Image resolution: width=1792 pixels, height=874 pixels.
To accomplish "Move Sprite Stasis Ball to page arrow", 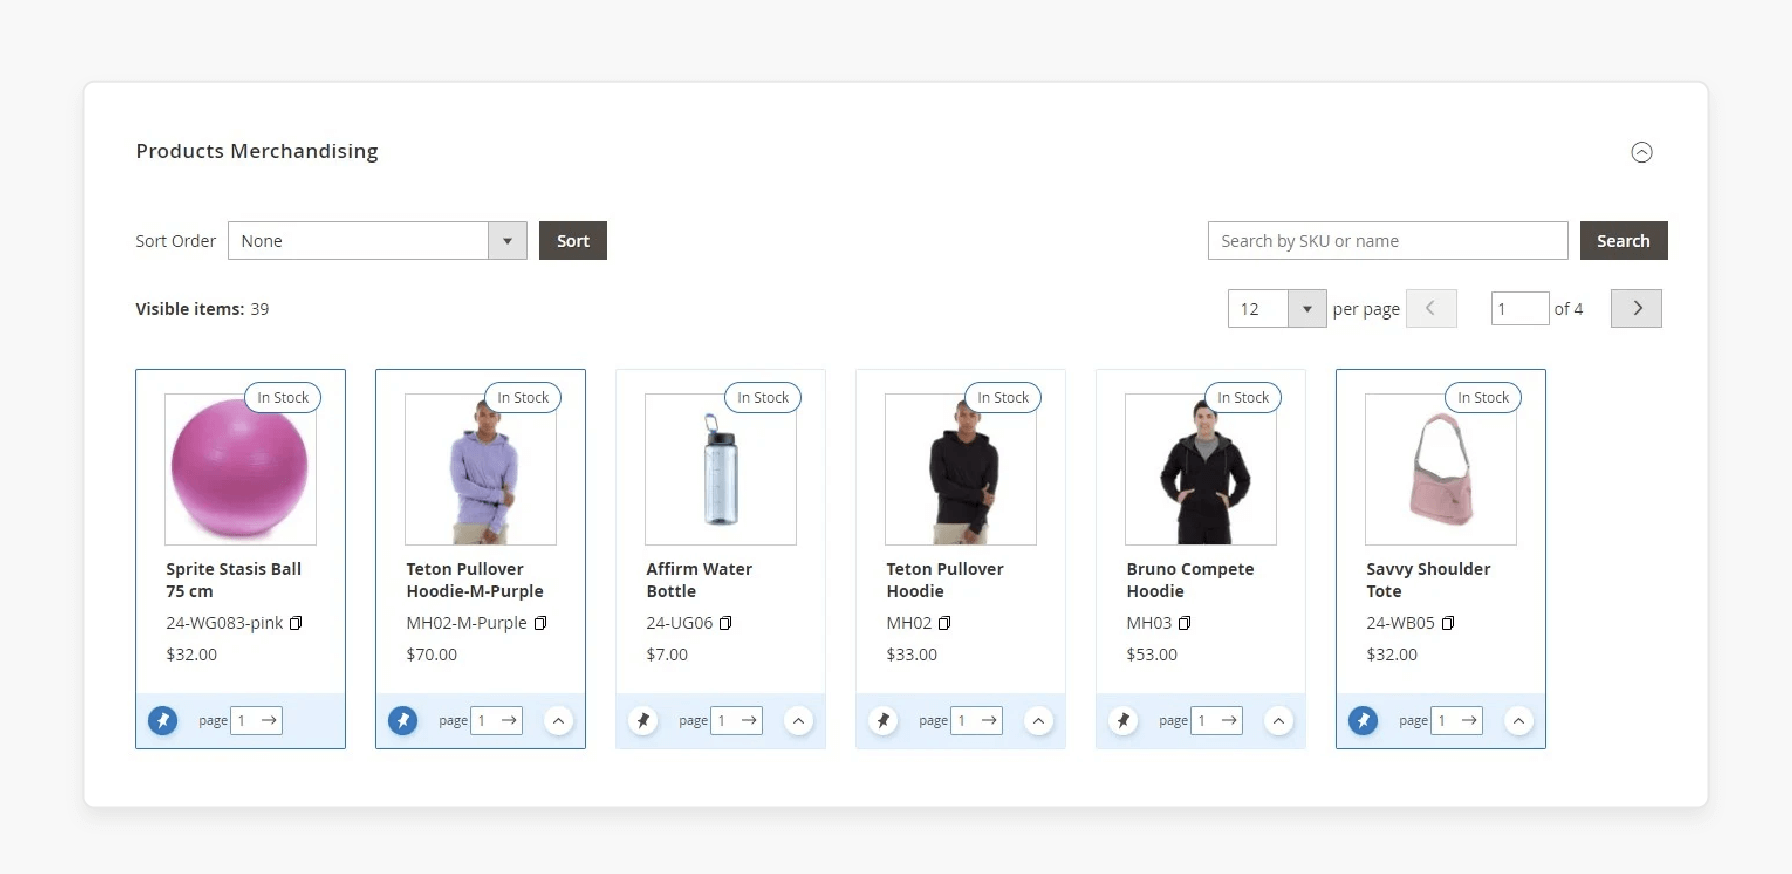I will point(269,720).
